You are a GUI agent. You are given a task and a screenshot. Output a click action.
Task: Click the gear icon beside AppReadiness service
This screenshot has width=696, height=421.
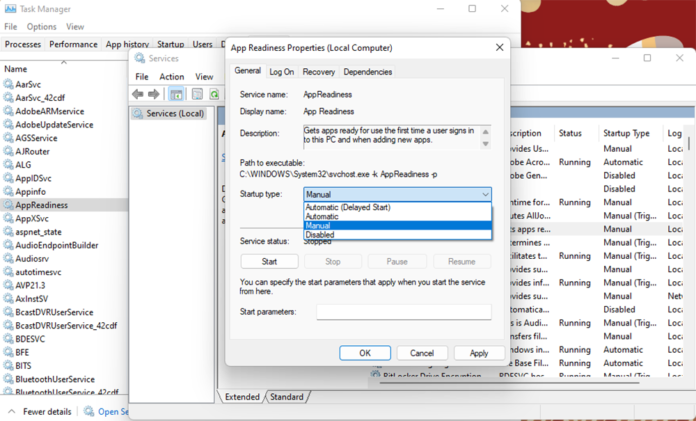9,205
